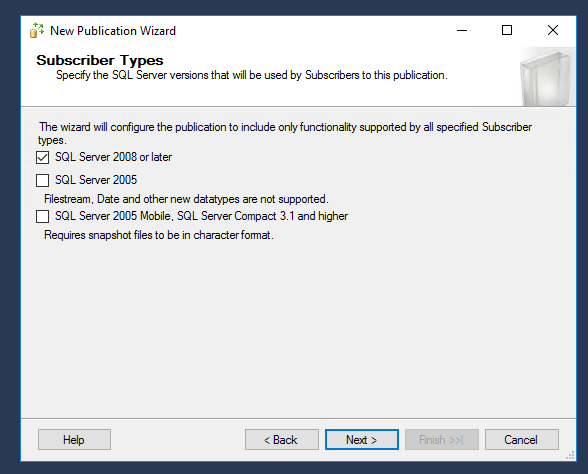Click 'Requires snapshot files to be in character format'
Viewport: 588px width, 474px height.
click(x=159, y=235)
